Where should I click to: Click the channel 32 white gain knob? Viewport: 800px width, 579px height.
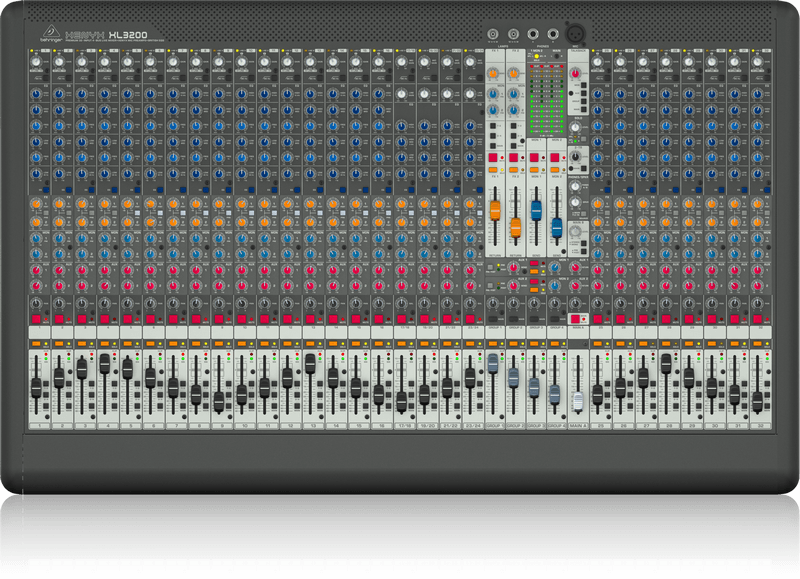tap(757, 62)
